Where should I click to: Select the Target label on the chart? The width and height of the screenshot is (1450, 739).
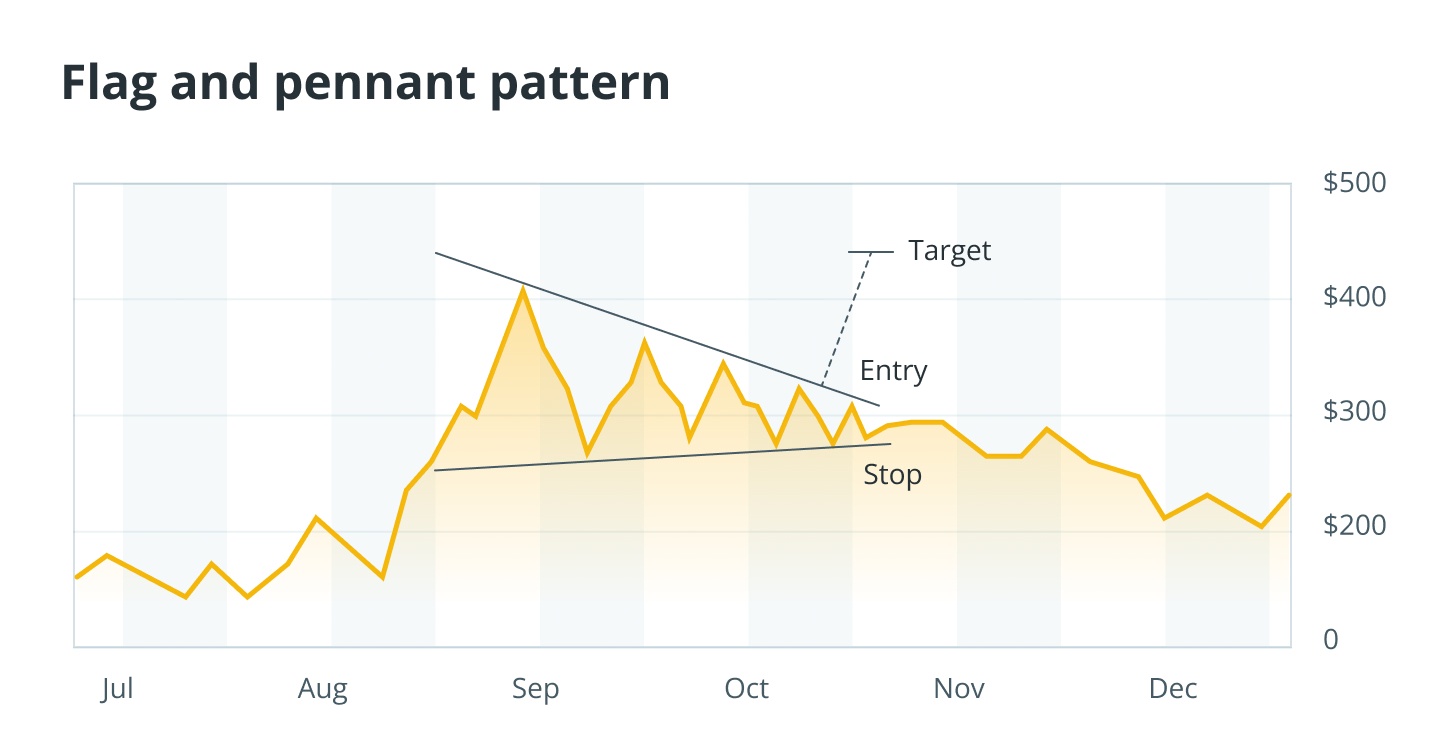(949, 250)
